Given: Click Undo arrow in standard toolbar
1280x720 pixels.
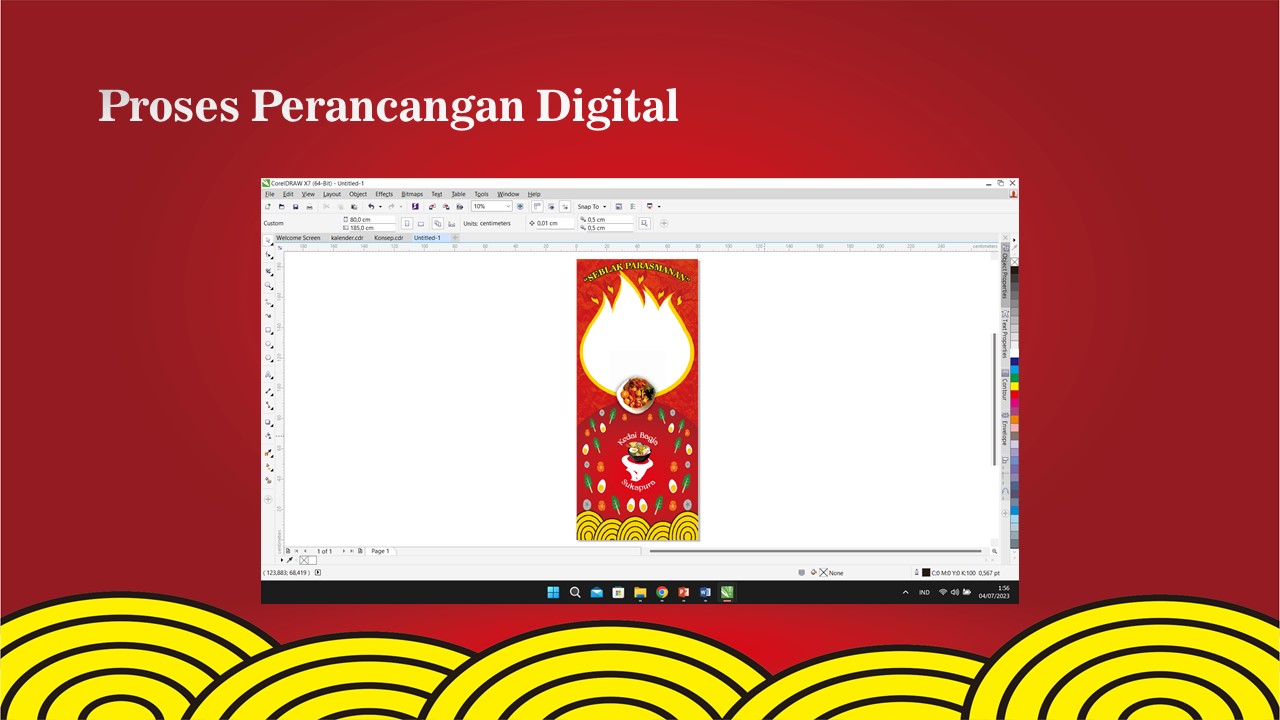Looking at the screenshot, I should [x=371, y=206].
